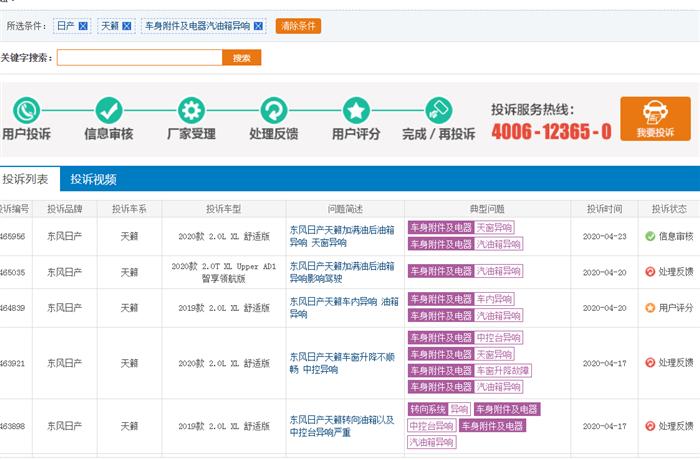The height and width of the screenshot is (460, 700).
Task: Click the 天窗异响 tag in first row
Action: [494, 227]
